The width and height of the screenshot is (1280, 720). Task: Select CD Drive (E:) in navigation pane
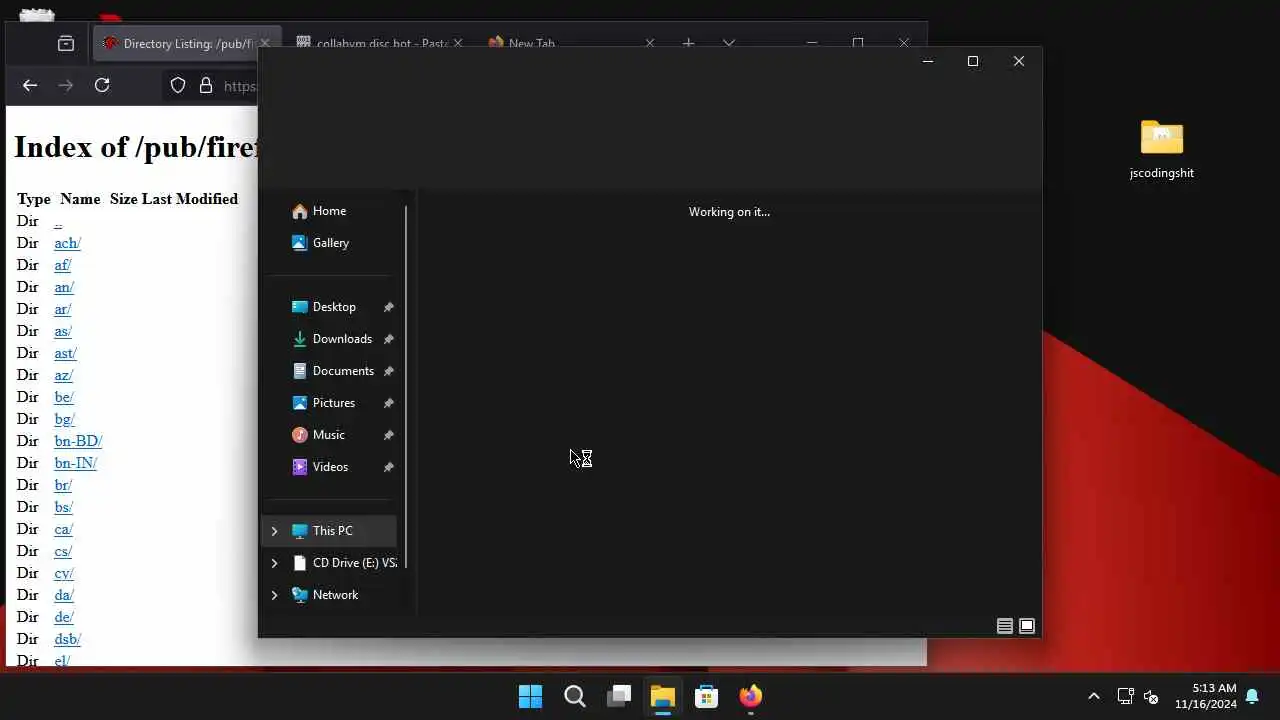(344, 563)
